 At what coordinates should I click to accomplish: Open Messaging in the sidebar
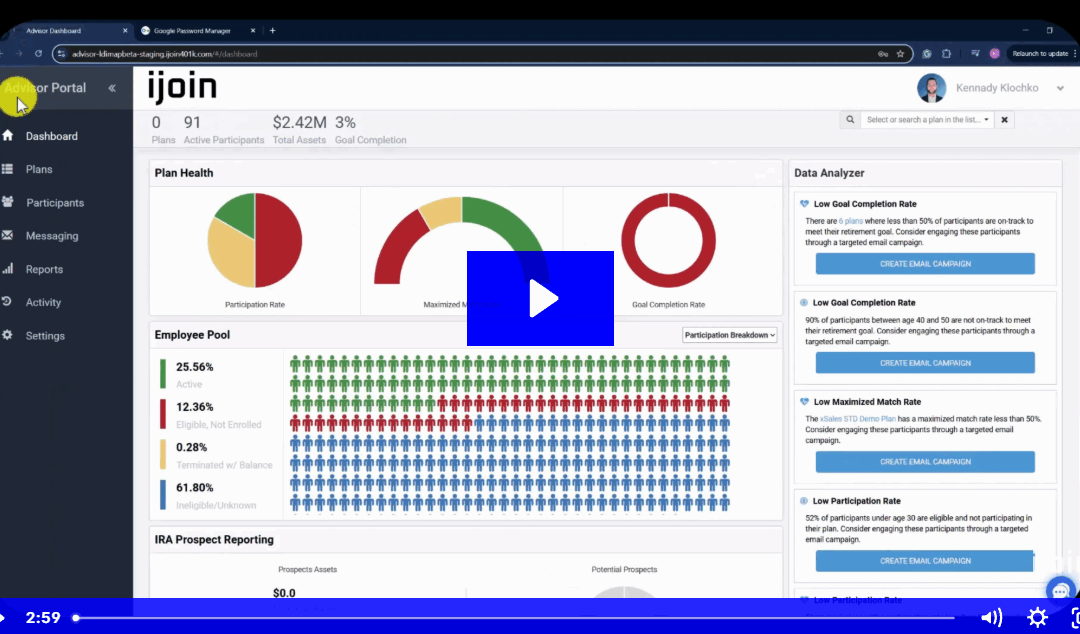point(52,236)
